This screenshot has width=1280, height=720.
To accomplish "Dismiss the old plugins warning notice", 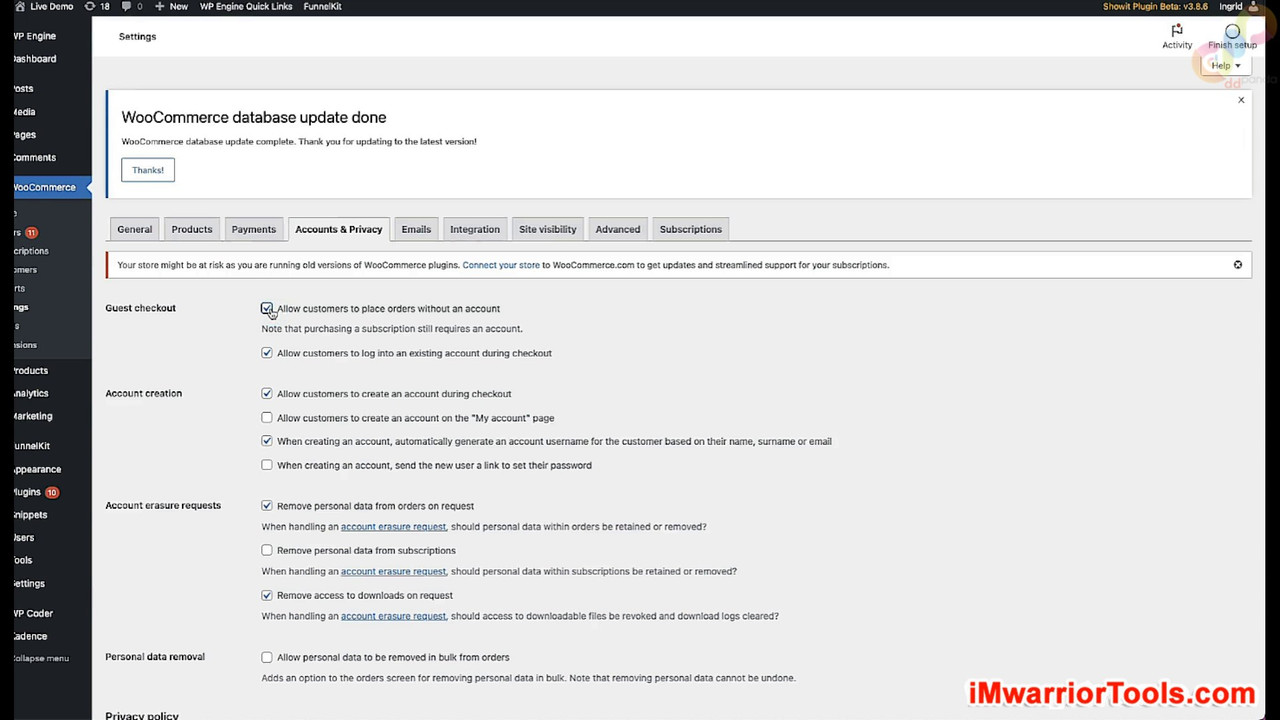I will pyautogui.click(x=1238, y=265).
